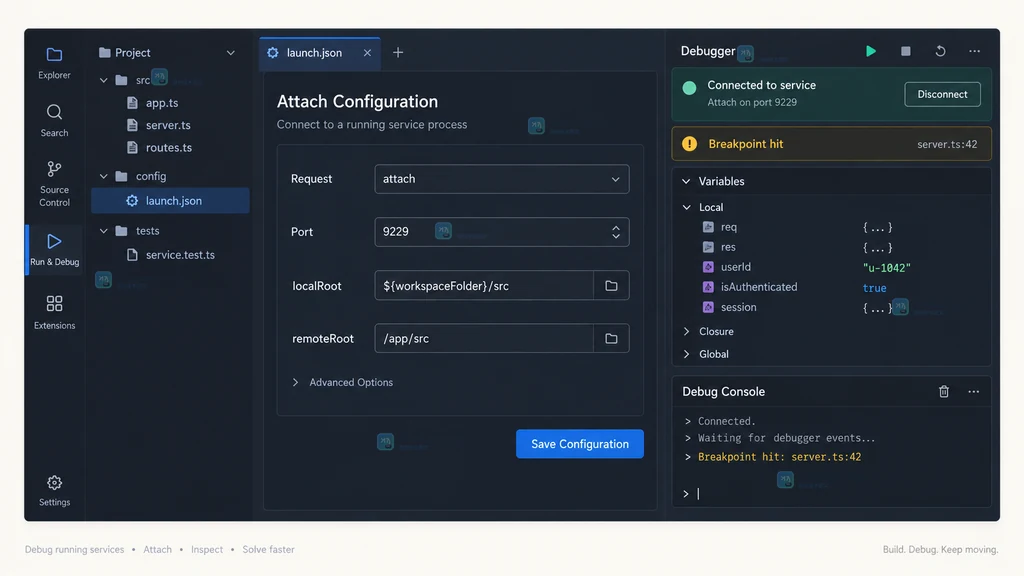Select the res variable icon
Viewport: 1024px width, 576px height.
[x=708, y=247]
